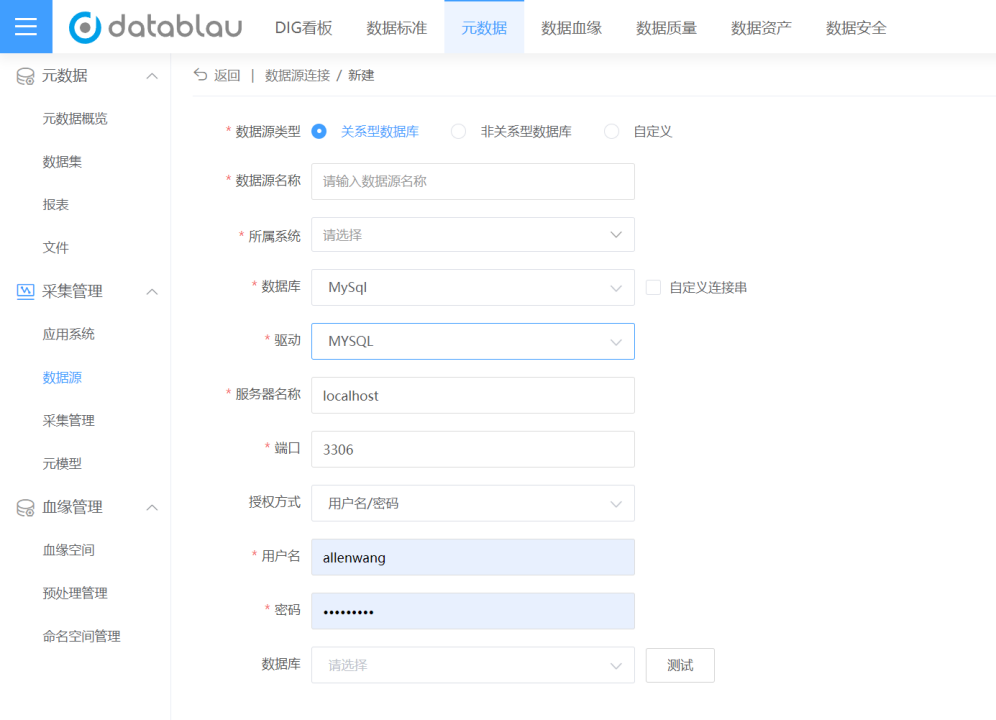Open the bottom 数据库 请选择 dropdown

click(473, 665)
